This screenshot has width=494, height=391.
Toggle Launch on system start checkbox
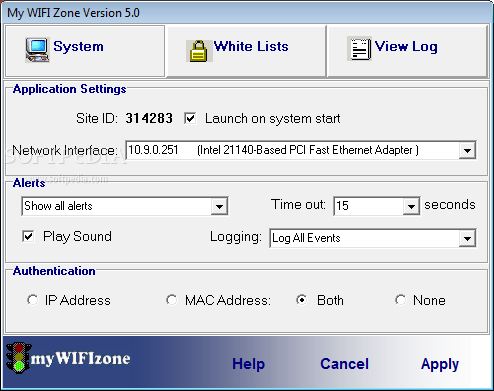pos(190,118)
